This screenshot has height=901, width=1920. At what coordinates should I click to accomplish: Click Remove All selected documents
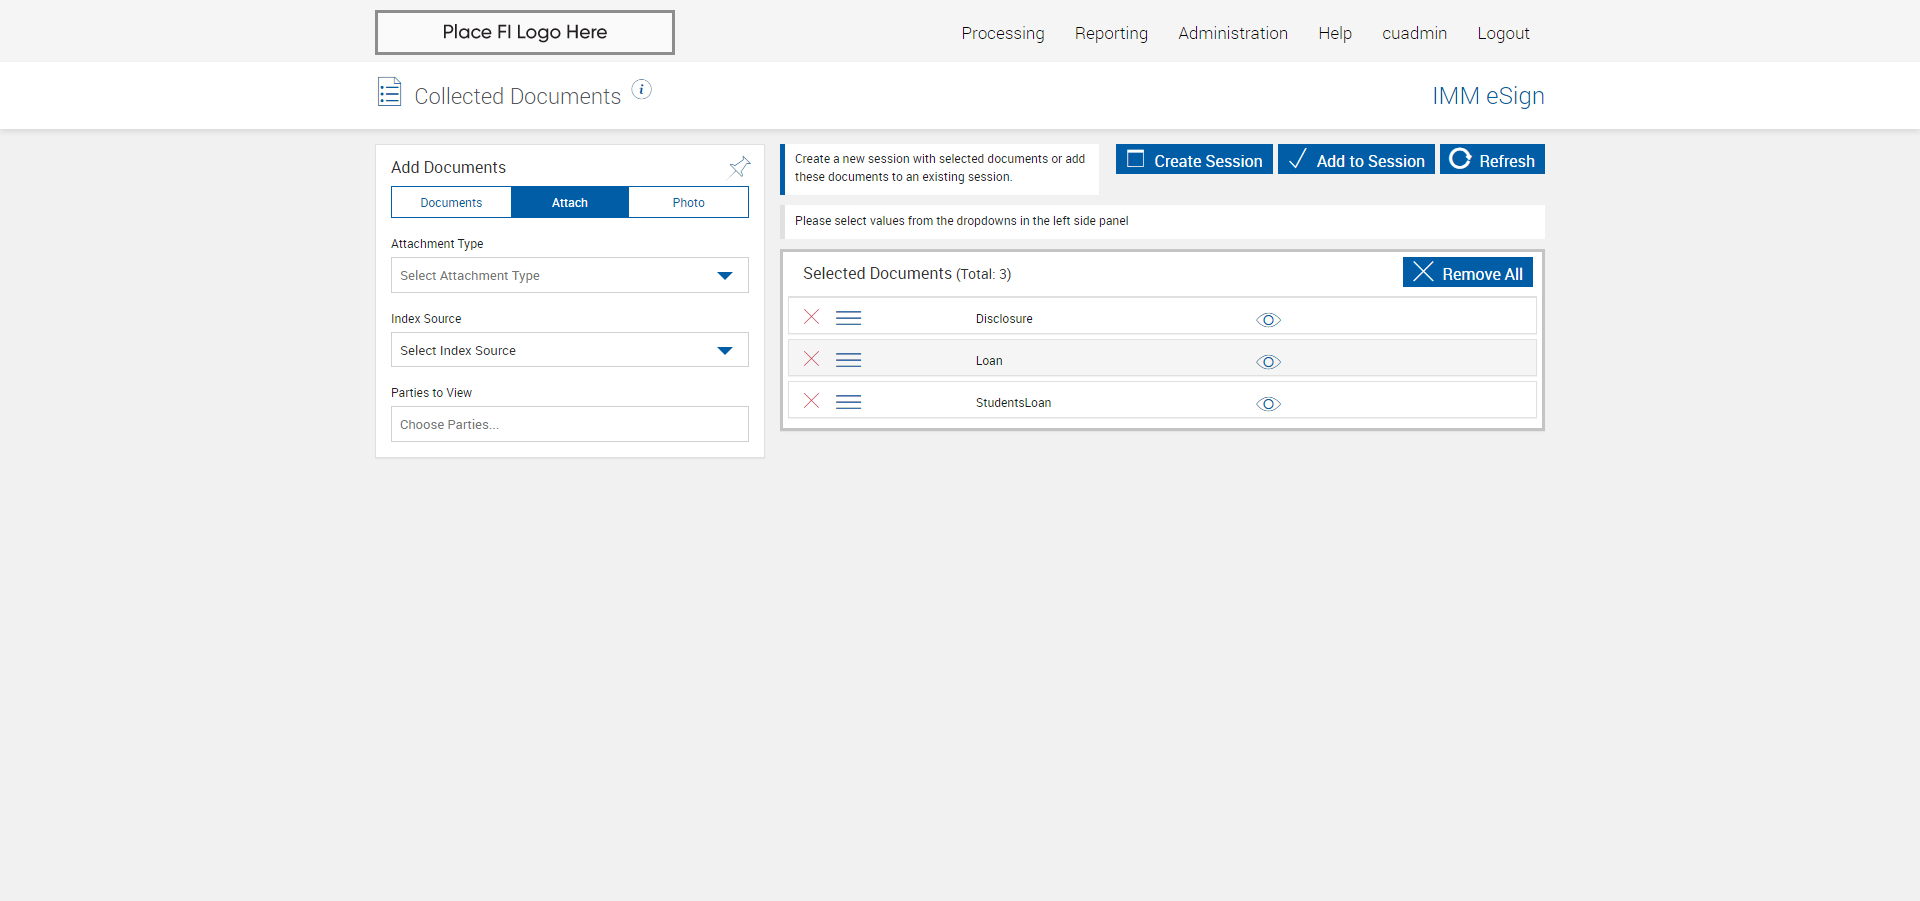[1467, 273]
